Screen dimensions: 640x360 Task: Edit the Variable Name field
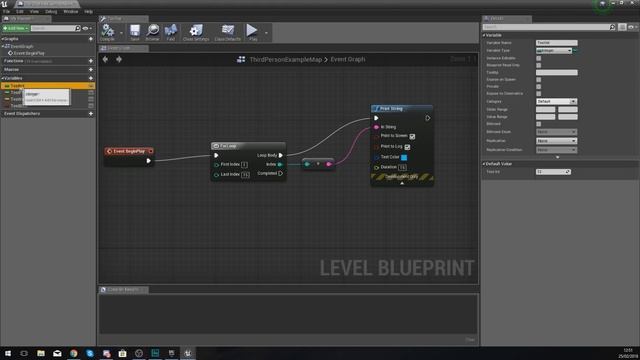556,42
